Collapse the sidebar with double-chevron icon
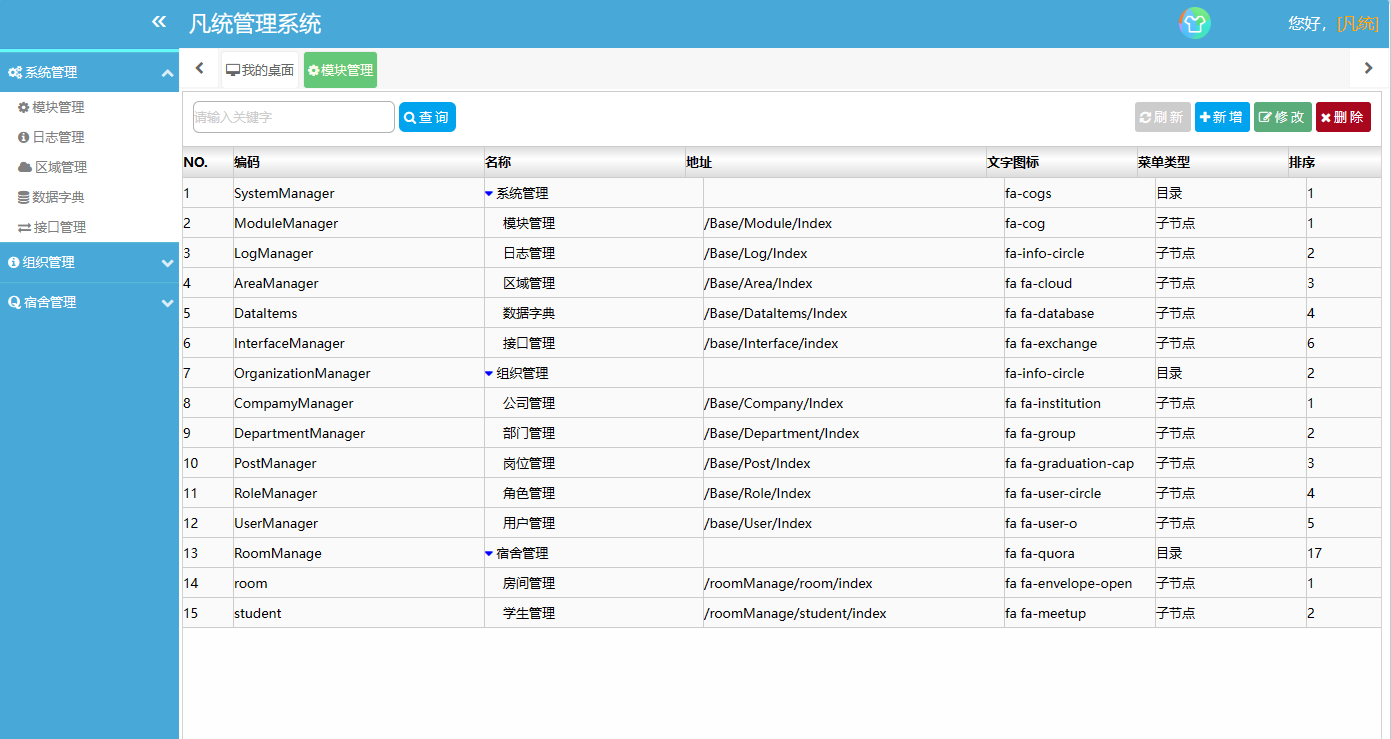The image size is (1391, 739). 158,21
